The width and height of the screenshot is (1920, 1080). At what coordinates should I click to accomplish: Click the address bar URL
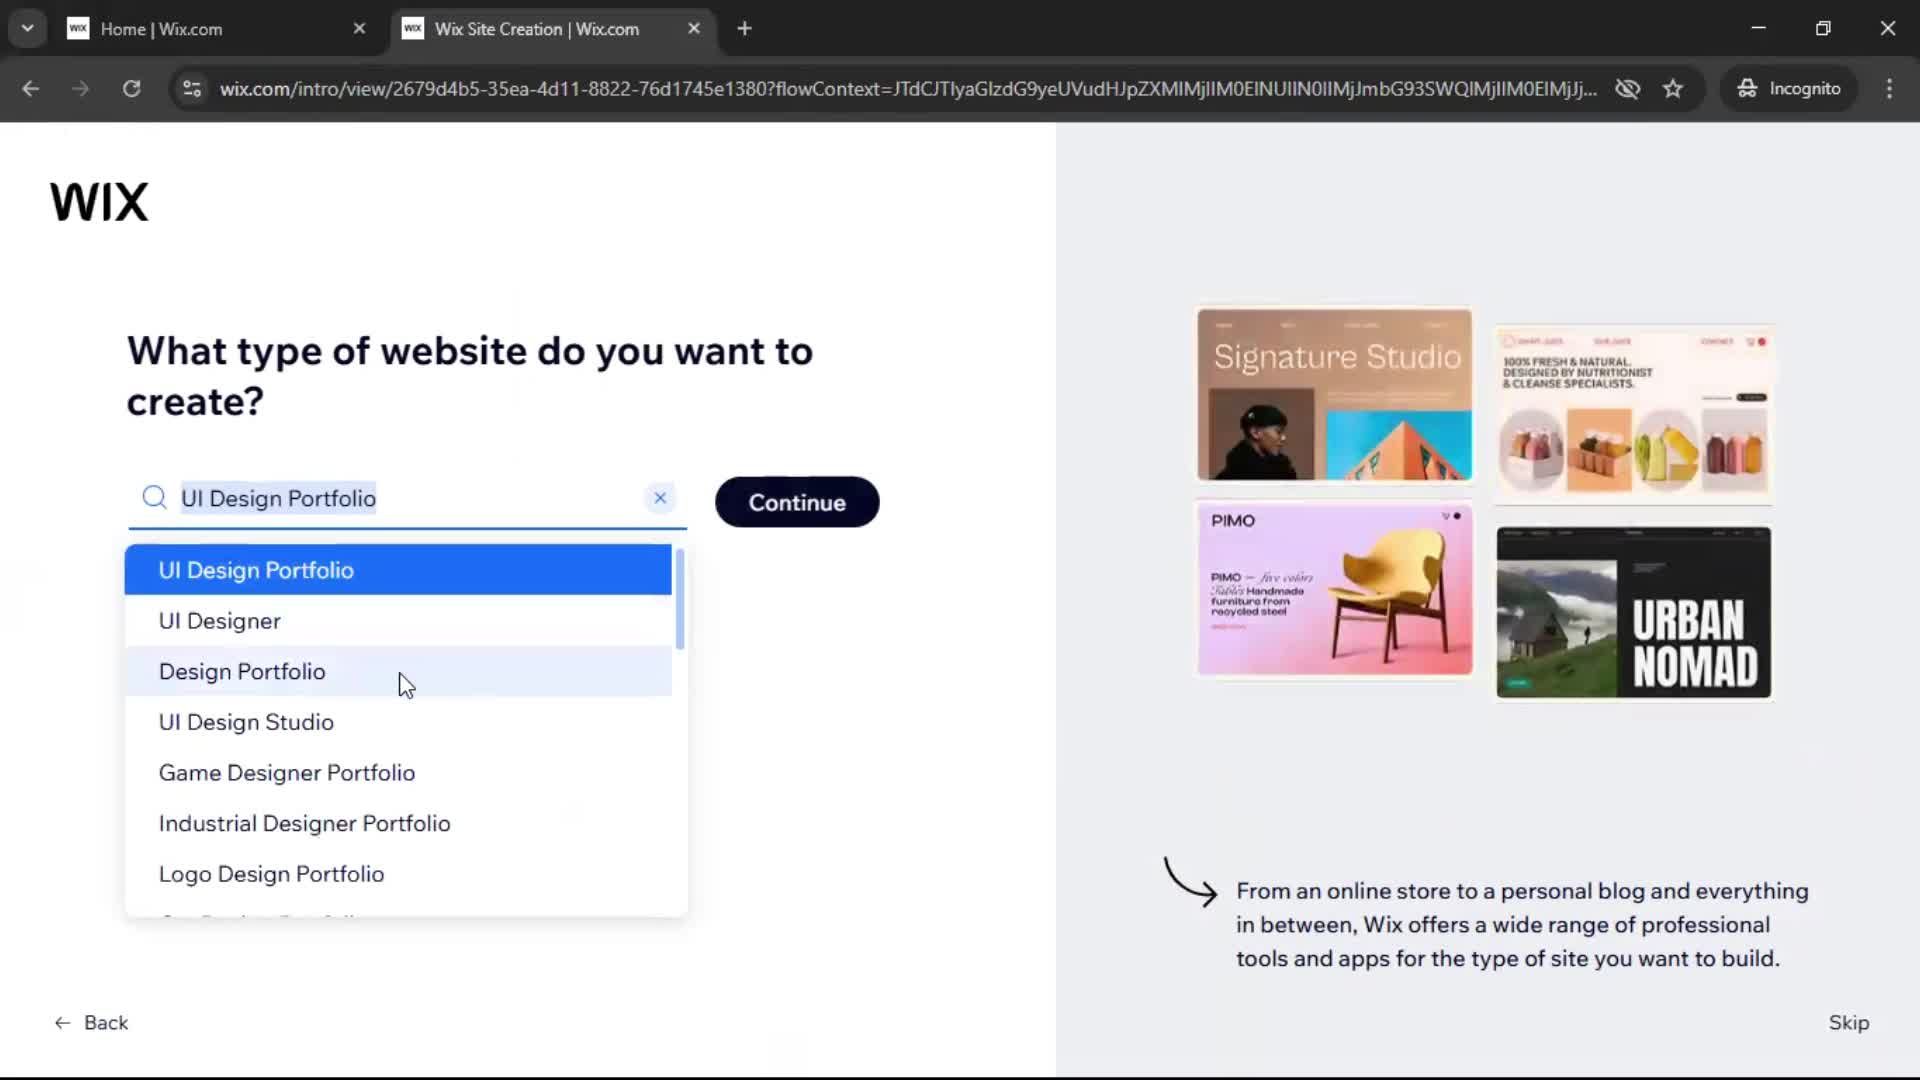click(x=908, y=89)
